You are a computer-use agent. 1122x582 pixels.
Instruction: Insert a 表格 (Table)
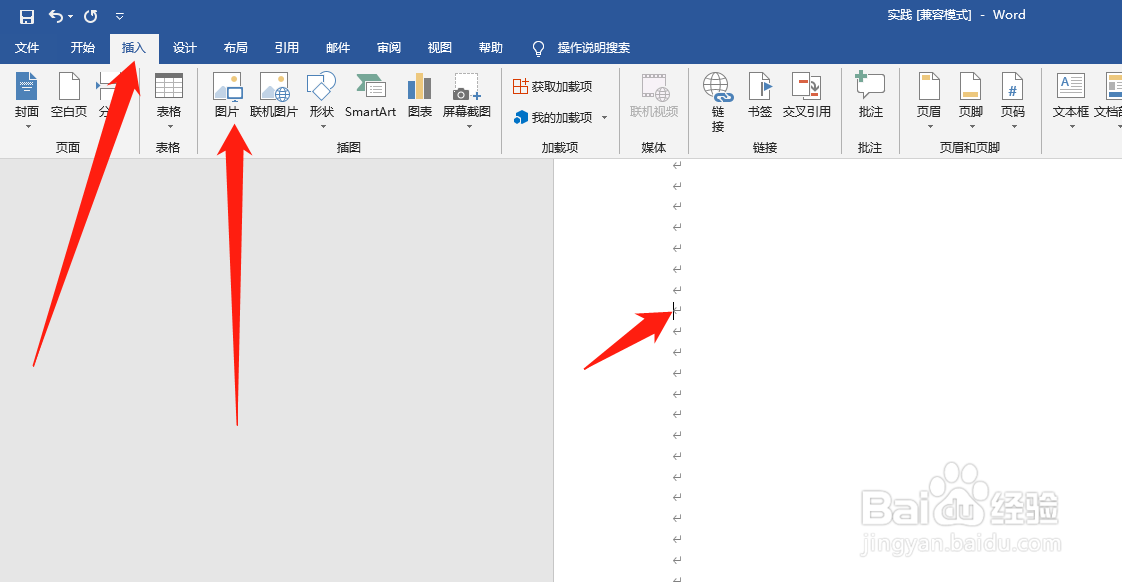click(x=167, y=97)
